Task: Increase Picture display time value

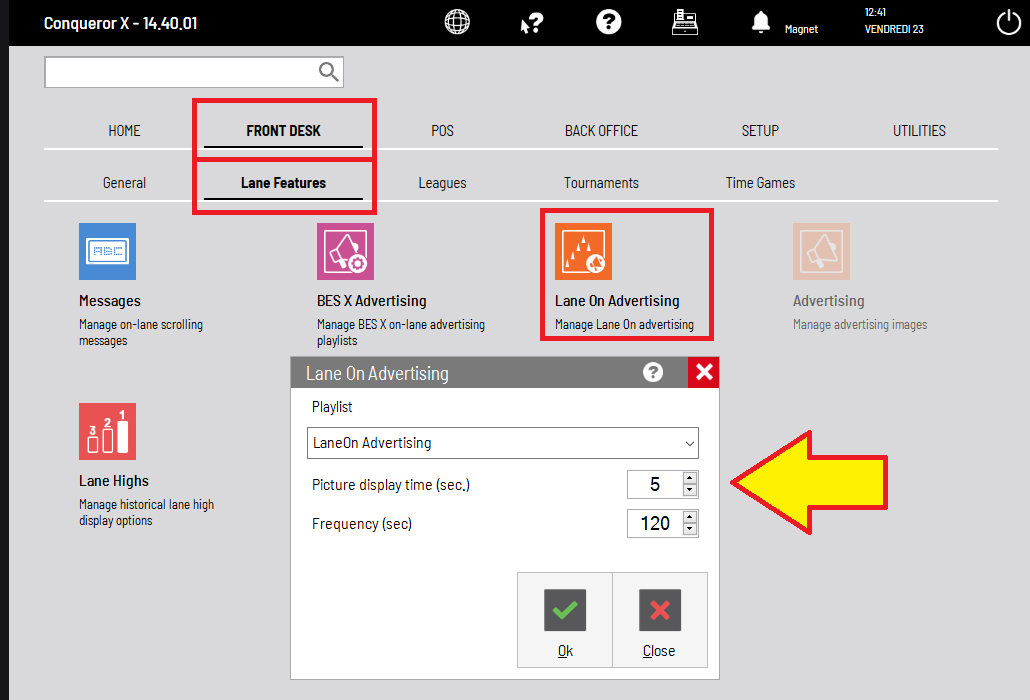Action: pyautogui.click(x=689, y=478)
